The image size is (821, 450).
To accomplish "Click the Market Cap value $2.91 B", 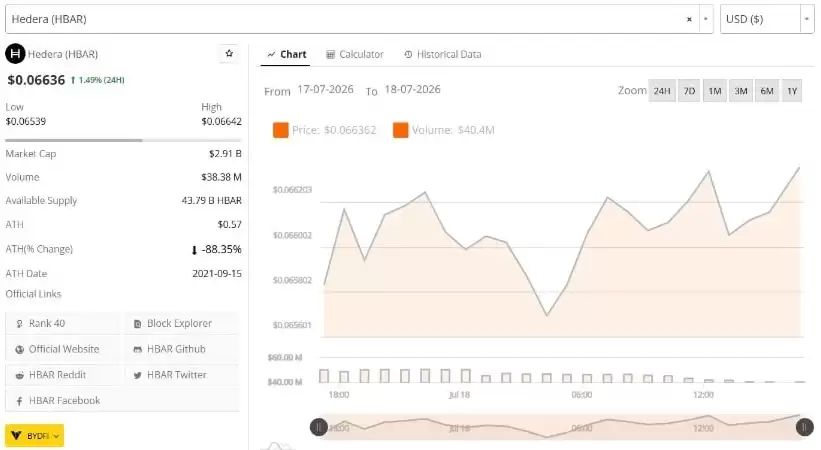I will click(225, 154).
